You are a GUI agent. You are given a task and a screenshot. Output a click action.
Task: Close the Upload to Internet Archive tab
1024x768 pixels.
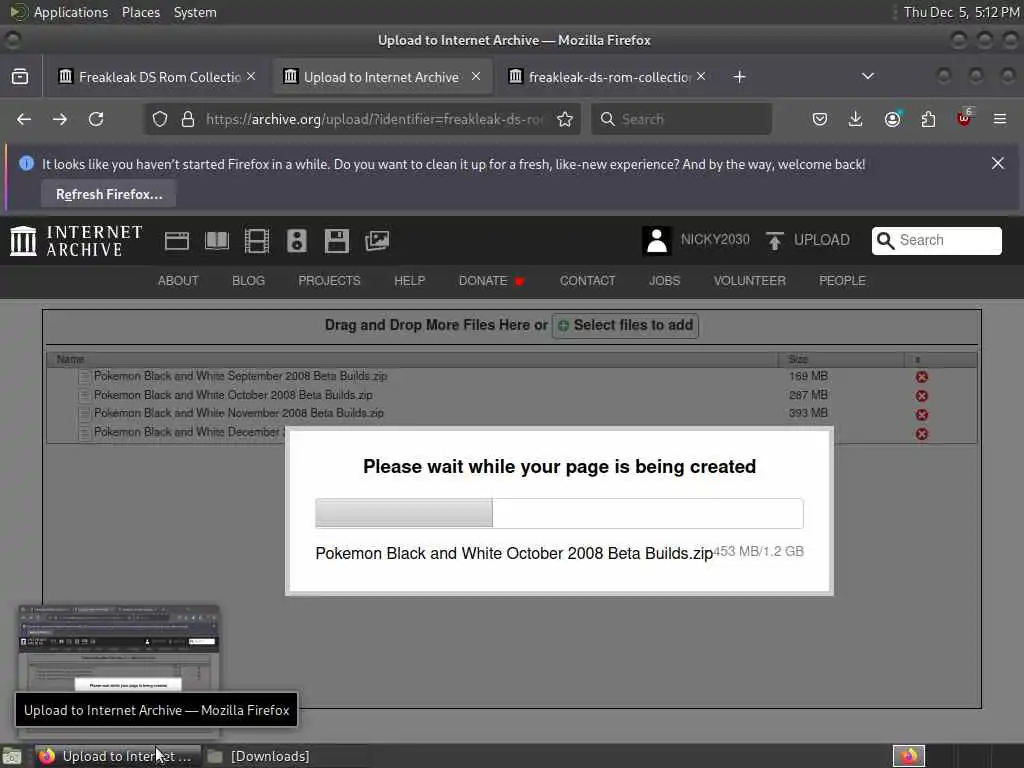pyautogui.click(x=476, y=76)
